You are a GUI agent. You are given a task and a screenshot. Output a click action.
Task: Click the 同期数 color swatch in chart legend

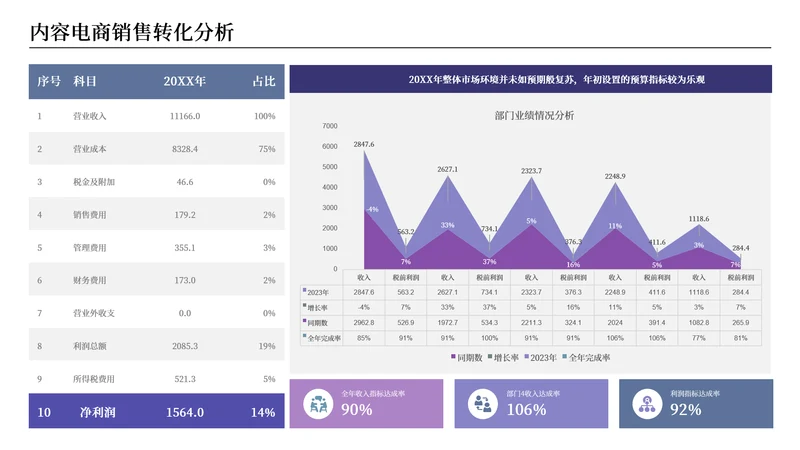point(453,357)
